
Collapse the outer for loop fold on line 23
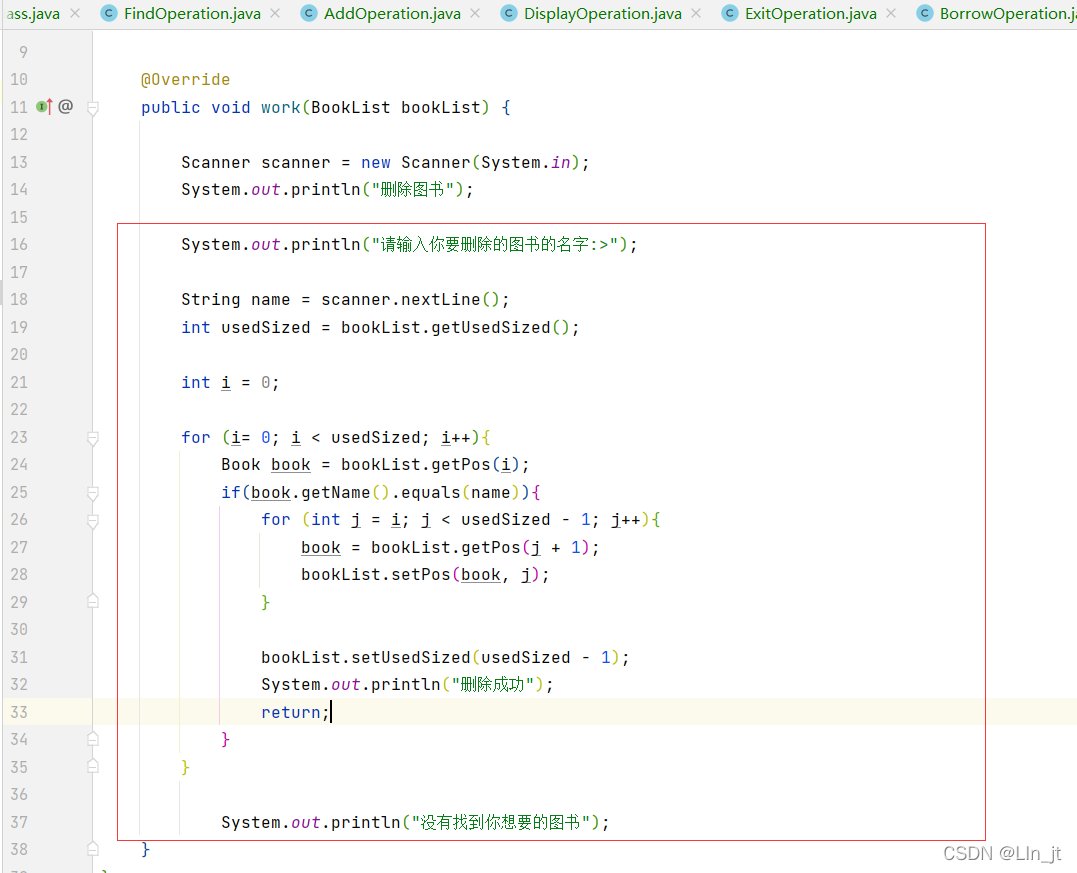click(x=93, y=438)
